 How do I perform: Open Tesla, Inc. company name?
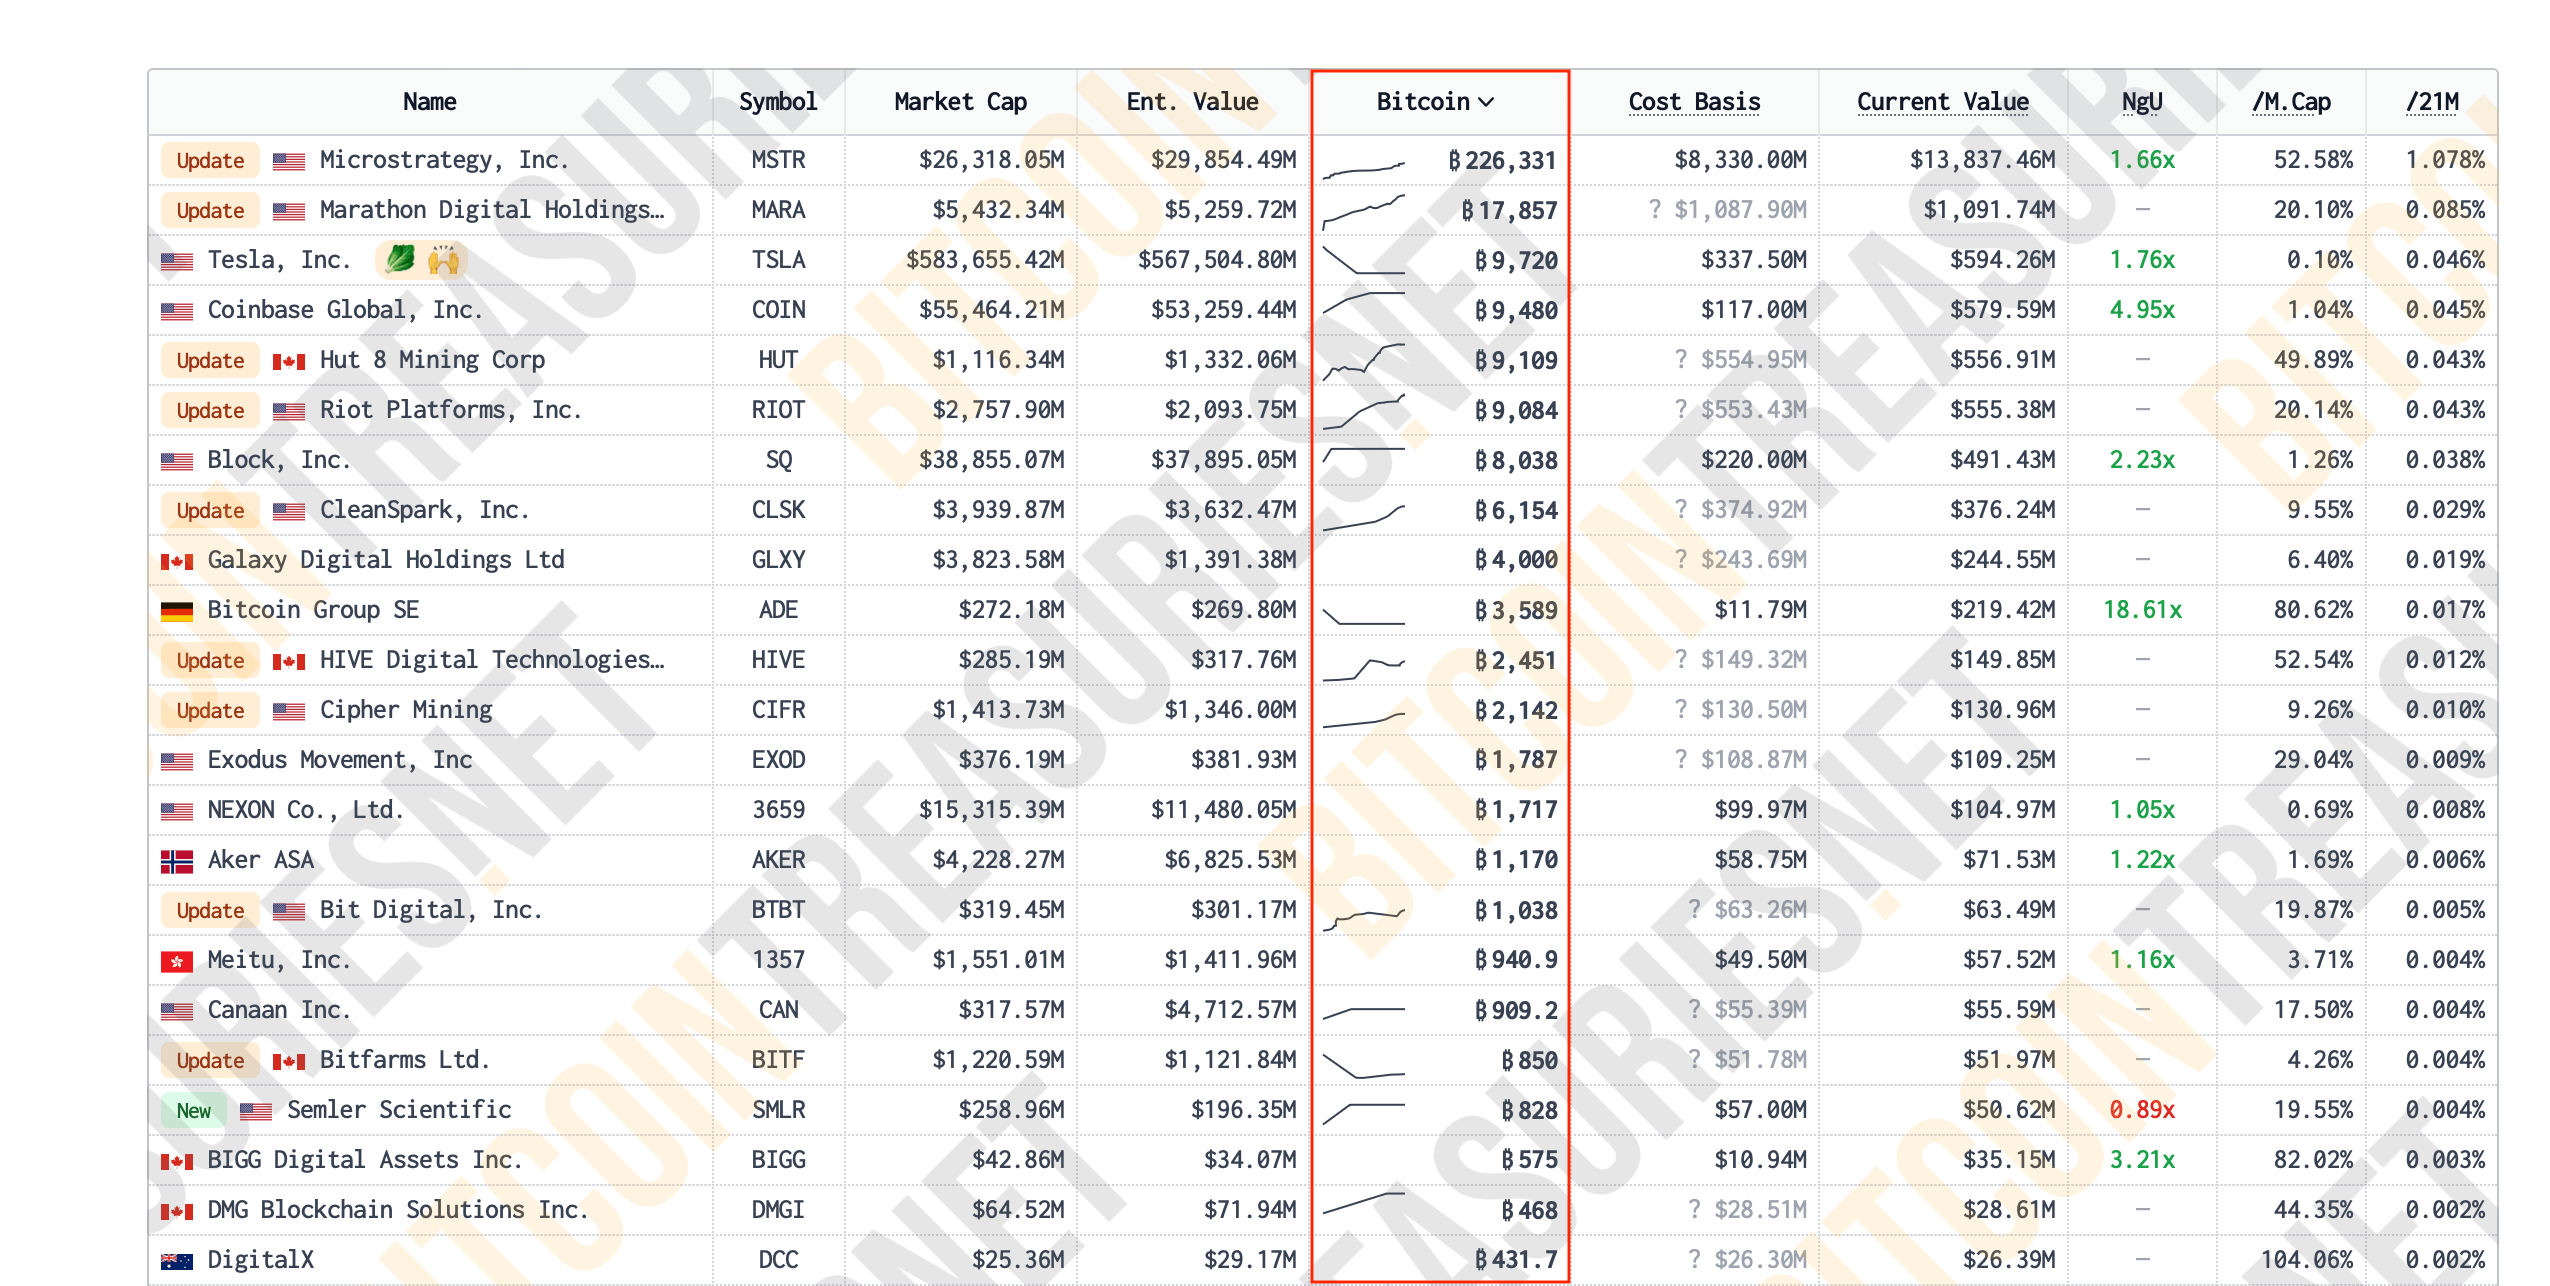tap(279, 260)
